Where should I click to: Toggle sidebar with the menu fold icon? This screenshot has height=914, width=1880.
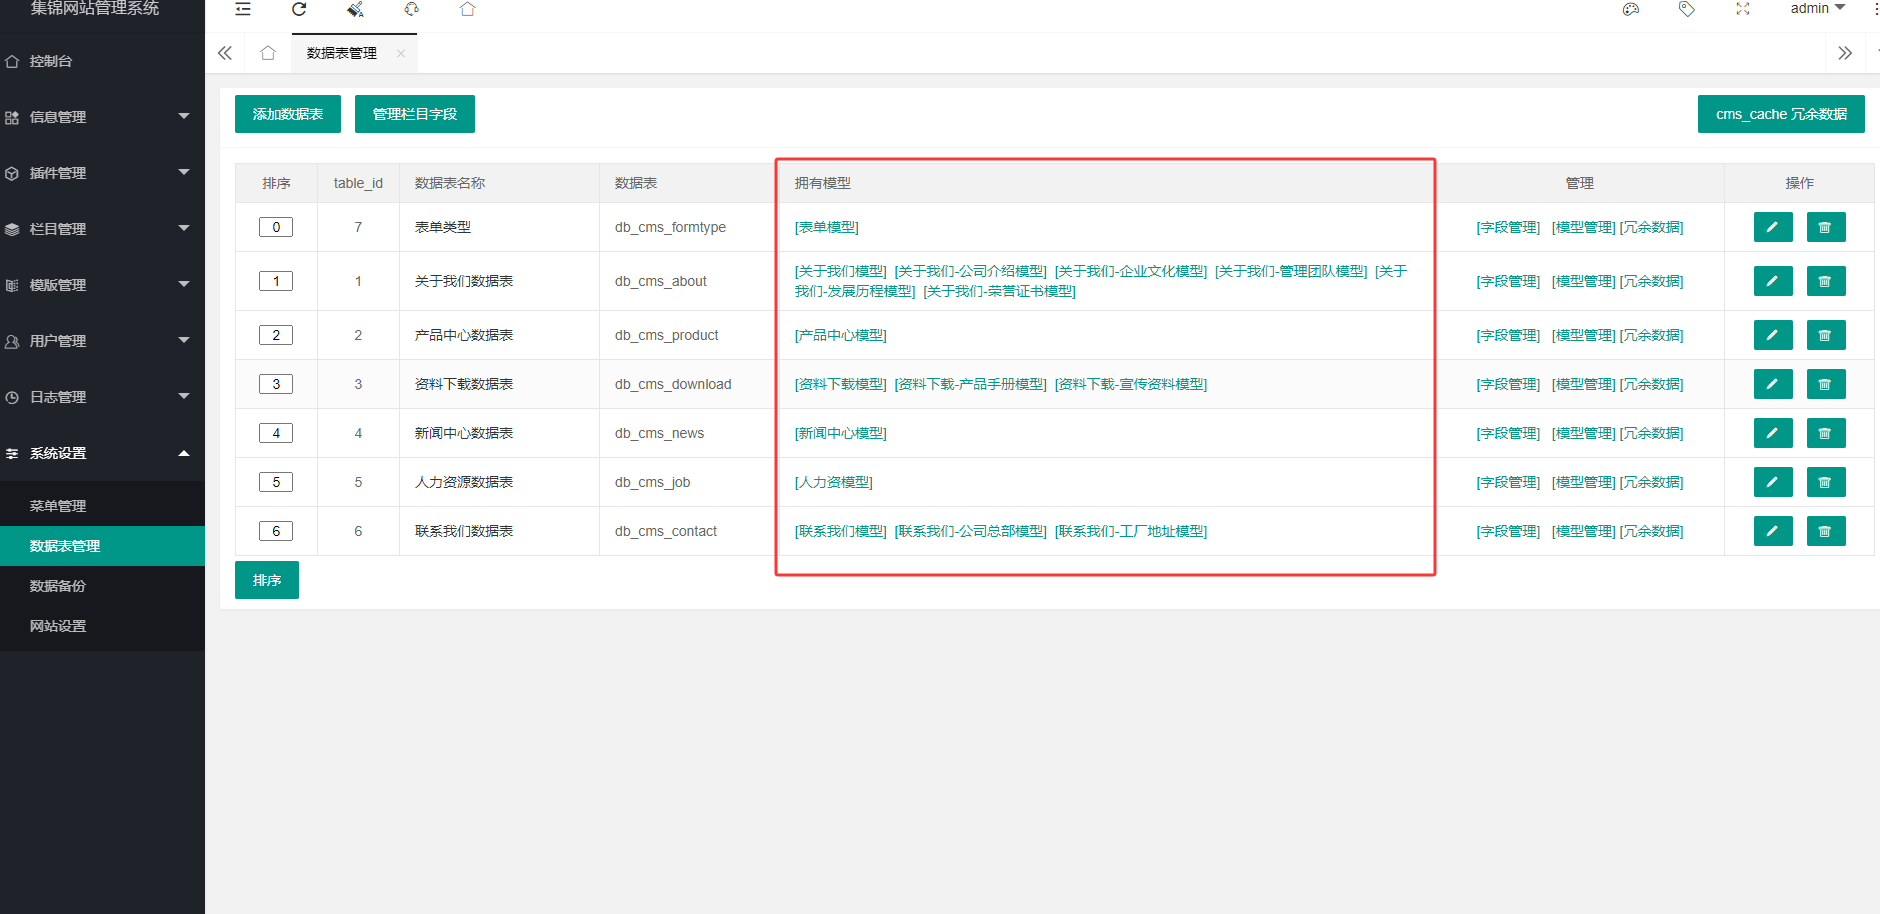click(243, 9)
